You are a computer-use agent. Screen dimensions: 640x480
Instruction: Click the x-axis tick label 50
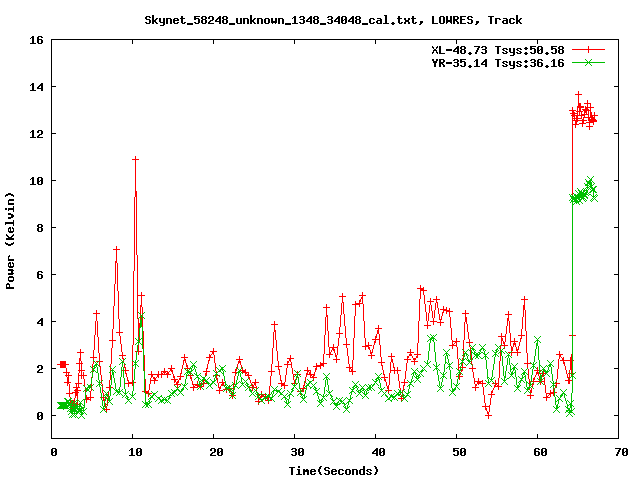[x=459, y=452]
